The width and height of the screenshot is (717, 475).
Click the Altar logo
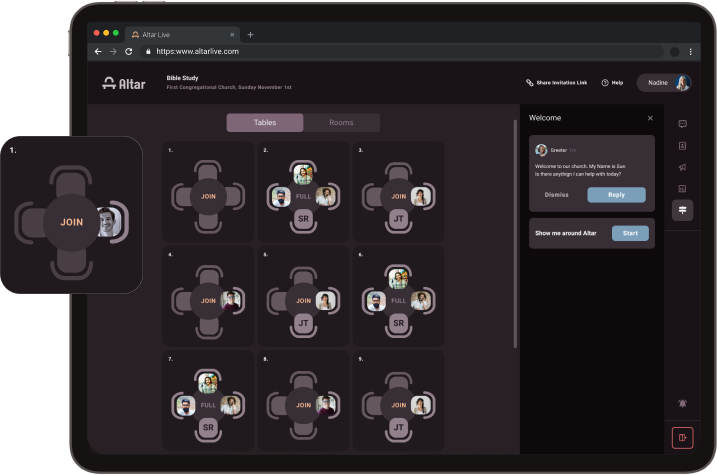[x=124, y=83]
